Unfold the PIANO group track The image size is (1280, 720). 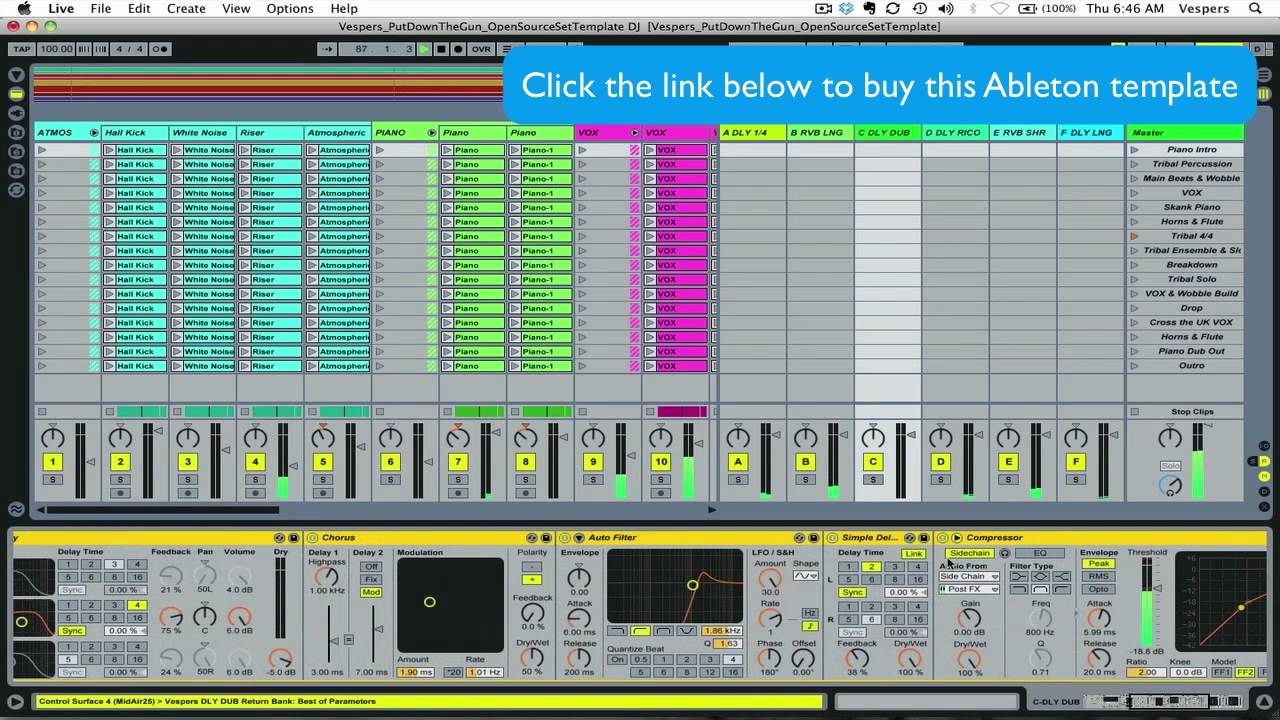432,132
